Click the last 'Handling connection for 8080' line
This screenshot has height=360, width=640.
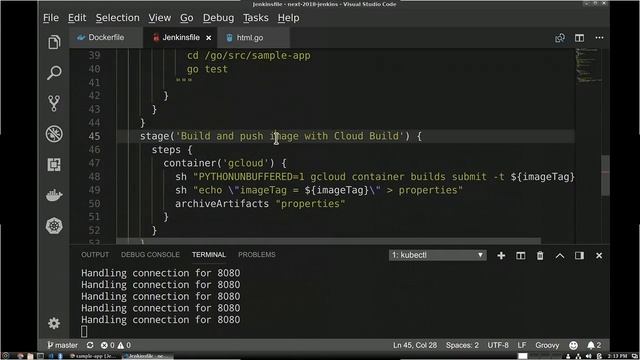tap(161, 320)
